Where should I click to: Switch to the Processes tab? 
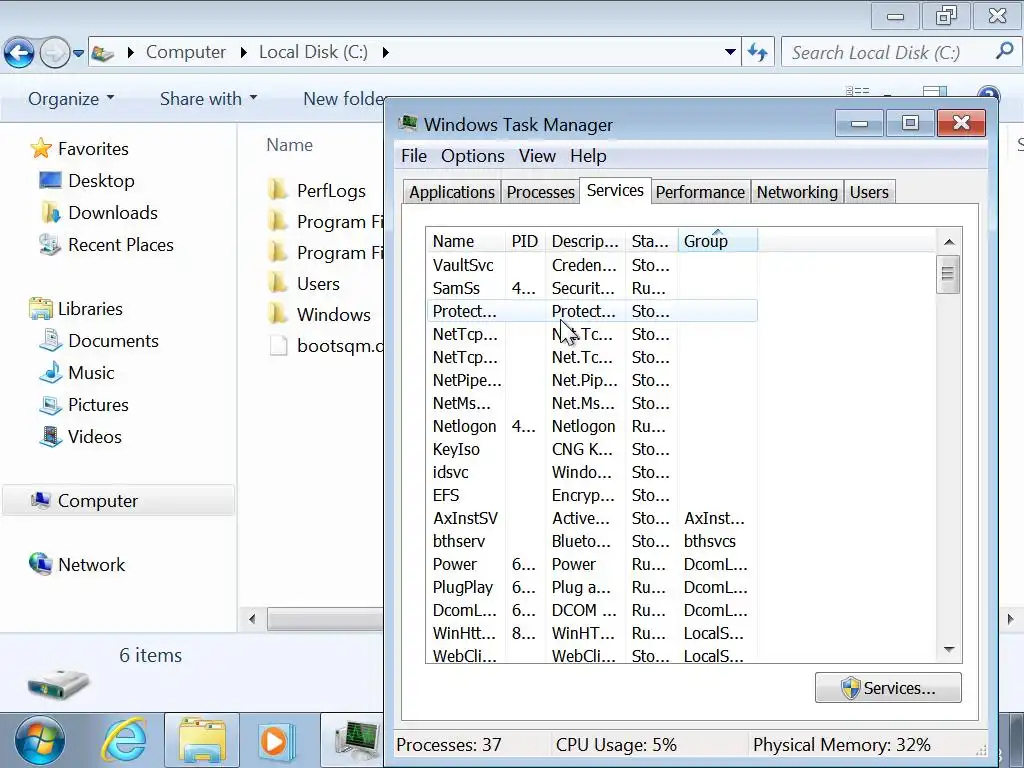[x=540, y=192]
